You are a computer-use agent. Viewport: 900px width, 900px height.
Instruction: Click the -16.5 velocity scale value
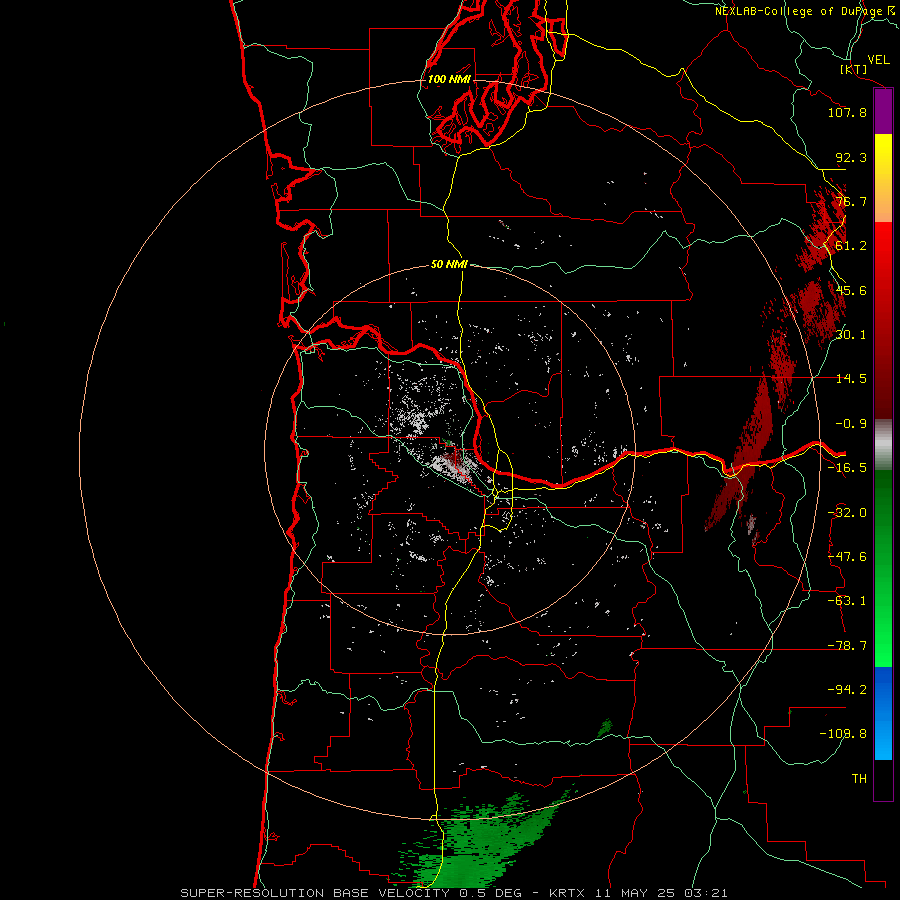click(847, 468)
